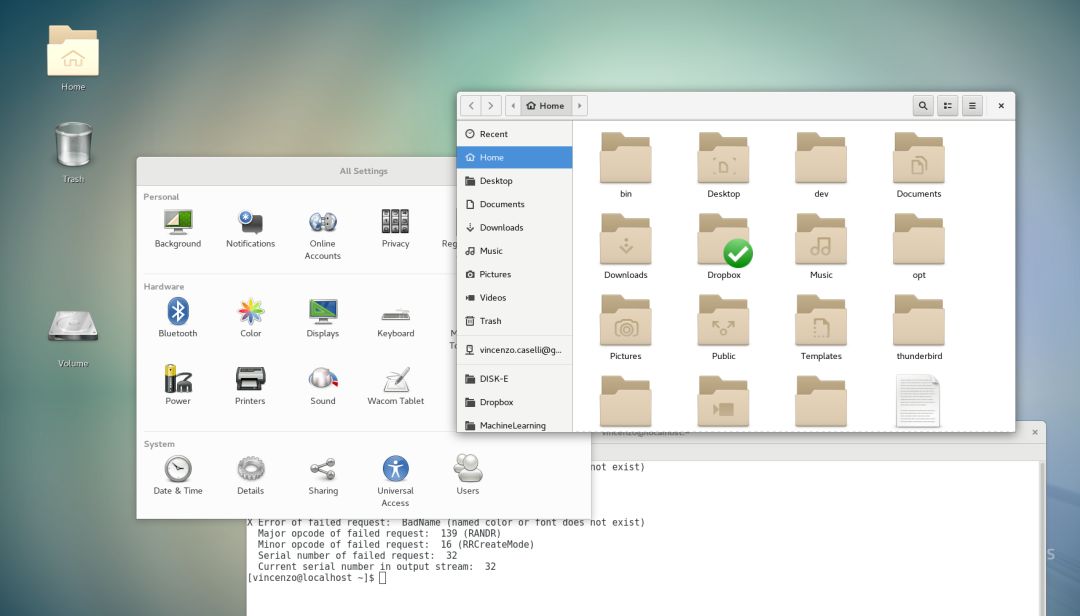Image resolution: width=1080 pixels, height=616 pixels.
Task: Open Date & Time settings
Action: [178, 475]
